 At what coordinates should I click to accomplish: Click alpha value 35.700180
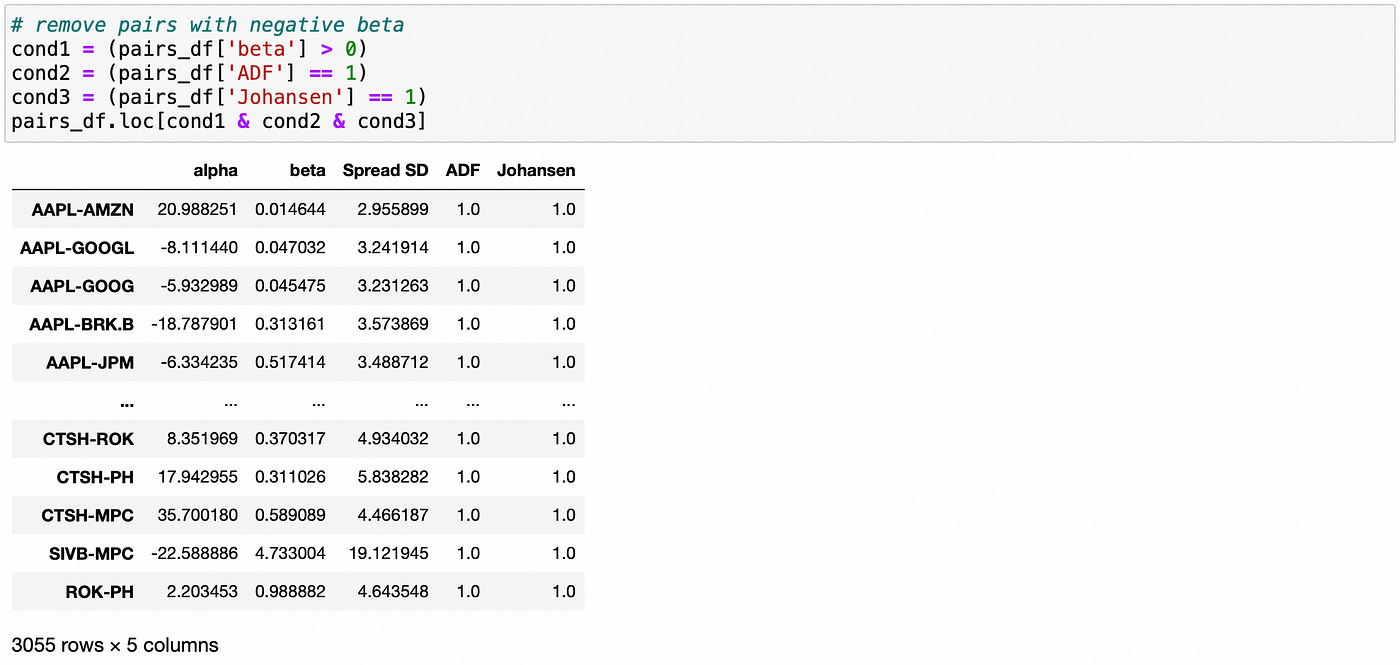[198, 515]
